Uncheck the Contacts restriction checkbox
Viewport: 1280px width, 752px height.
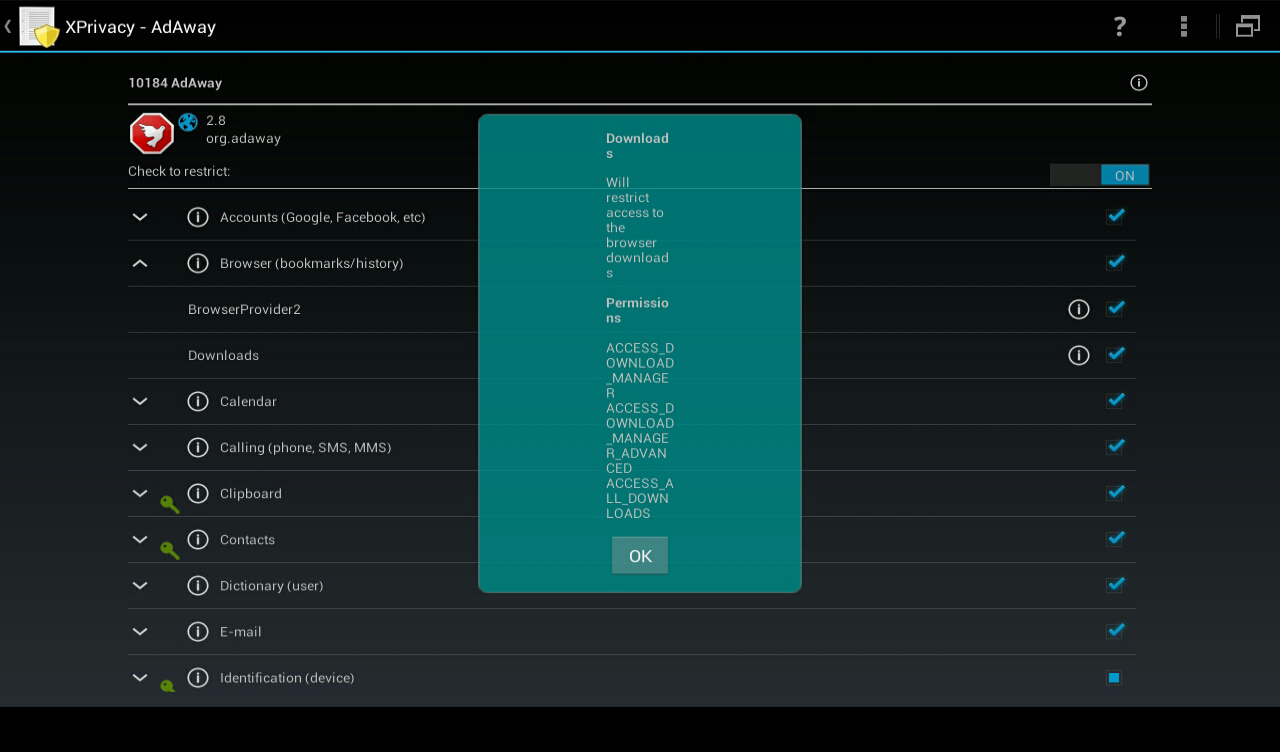[1115, 538]
